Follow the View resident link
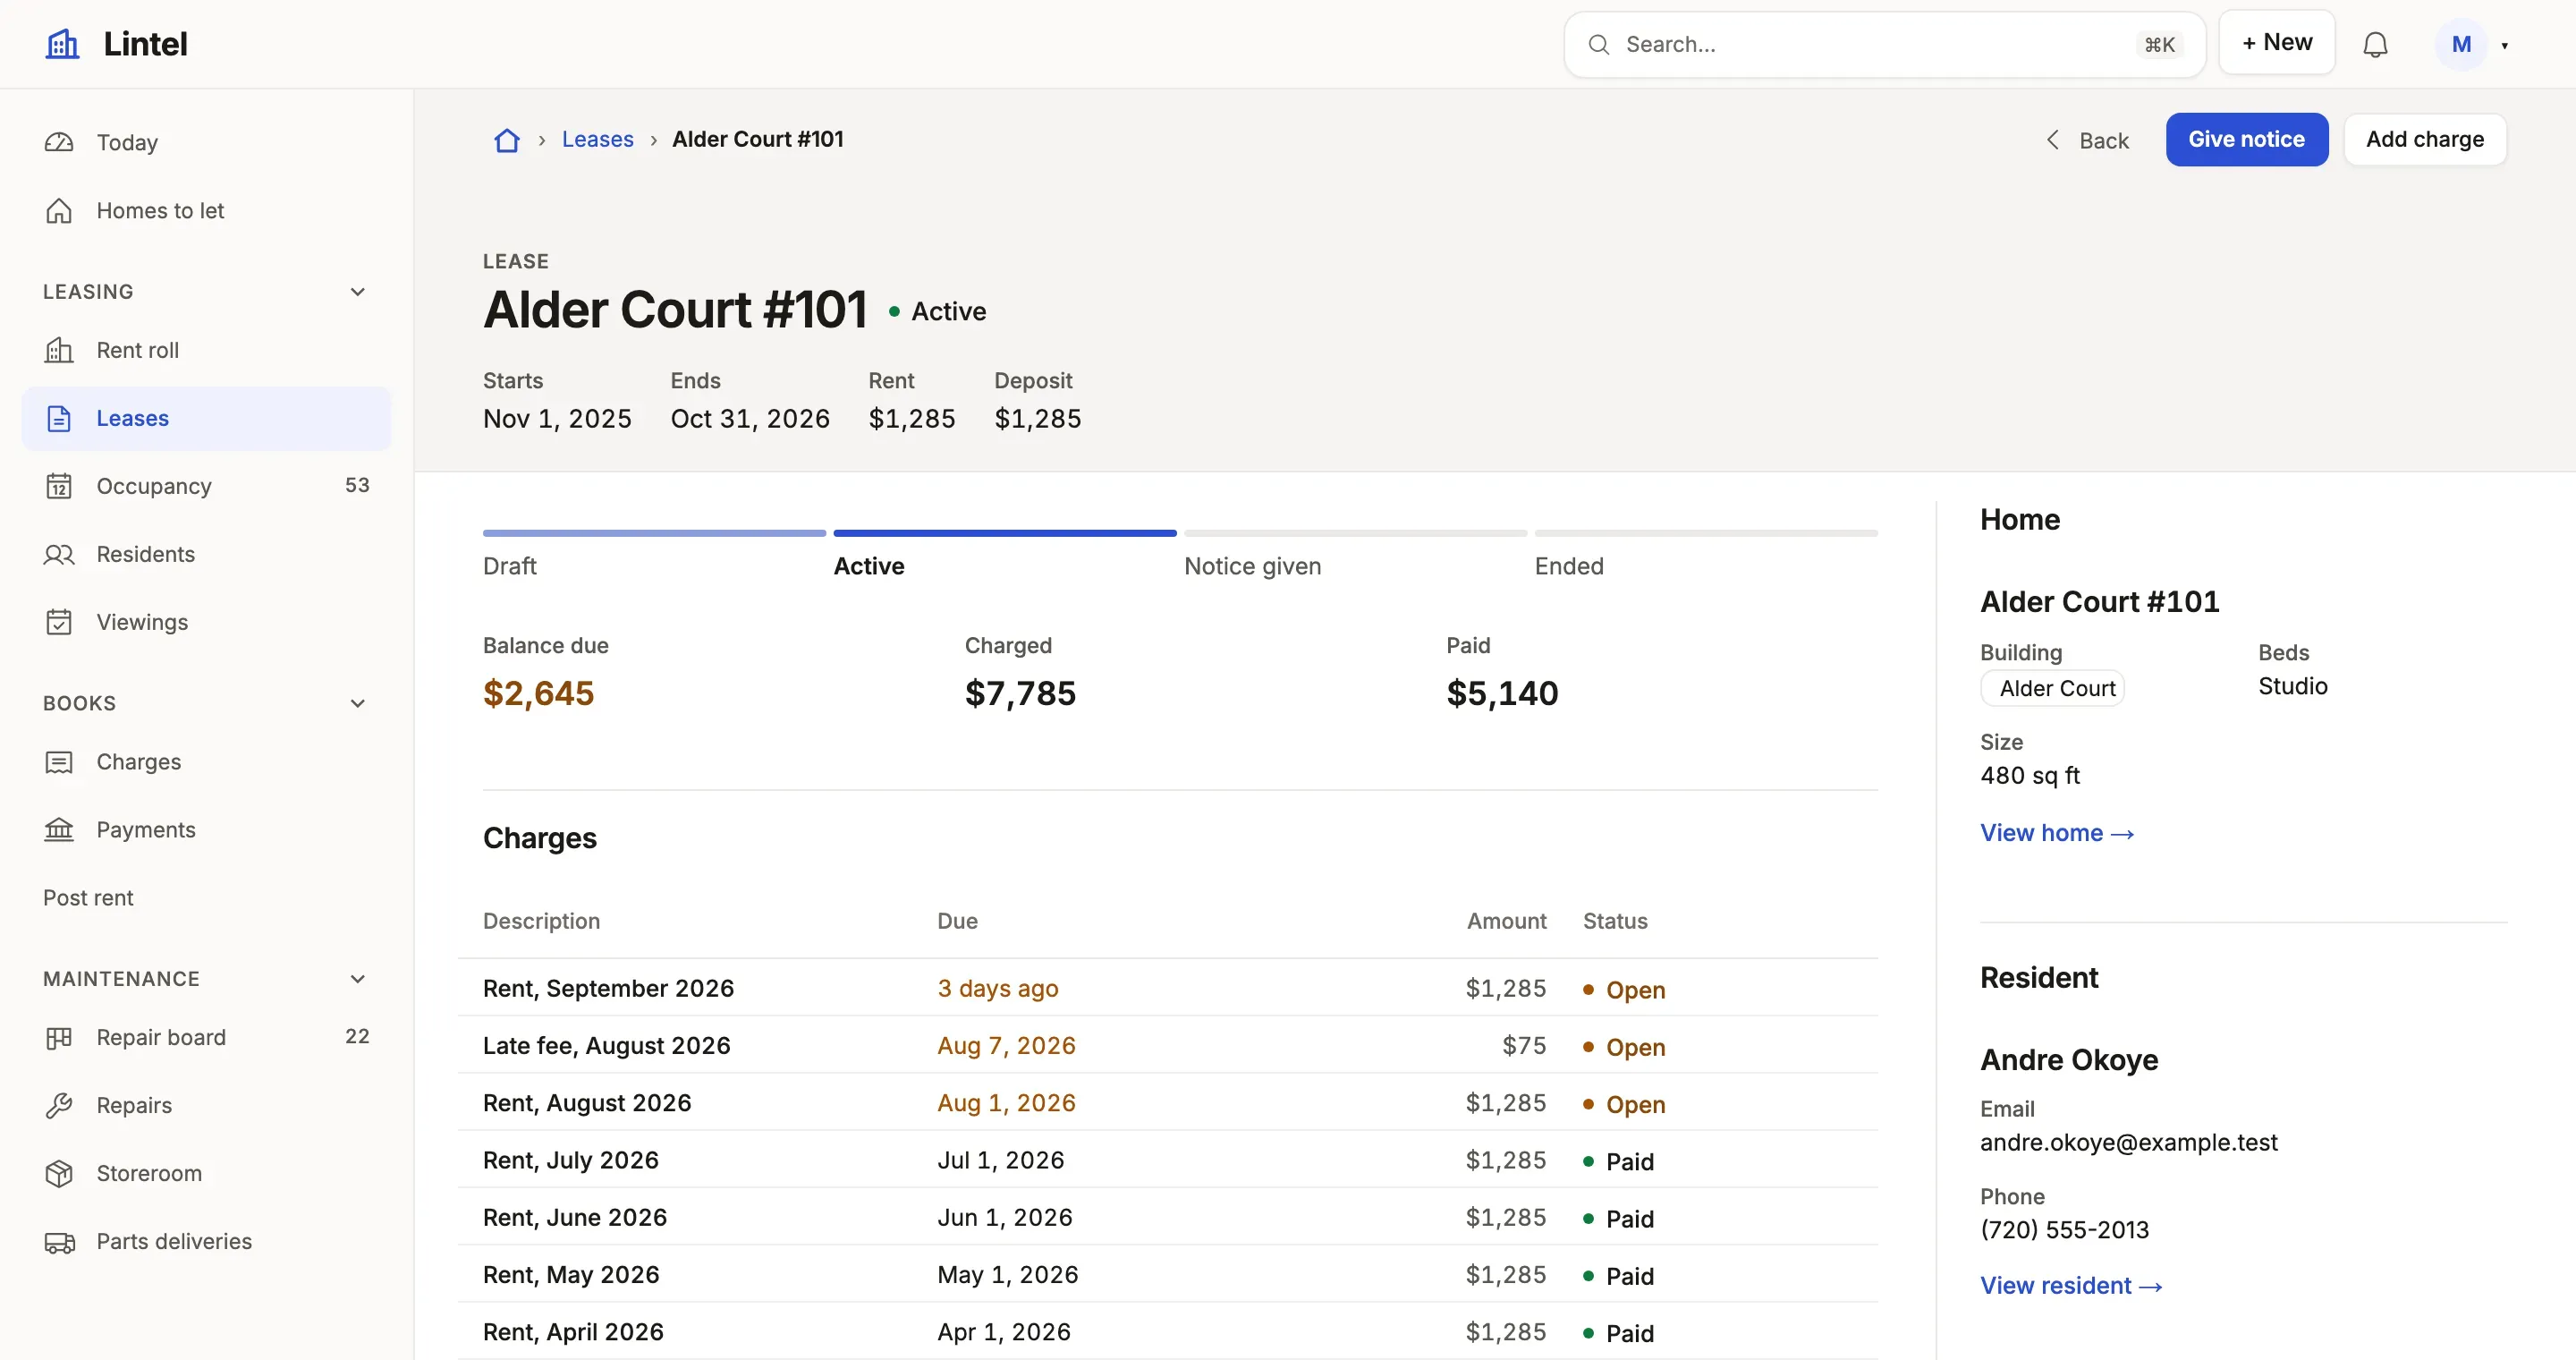Screen dimensions: 2576x1360 (2071, 1285)
